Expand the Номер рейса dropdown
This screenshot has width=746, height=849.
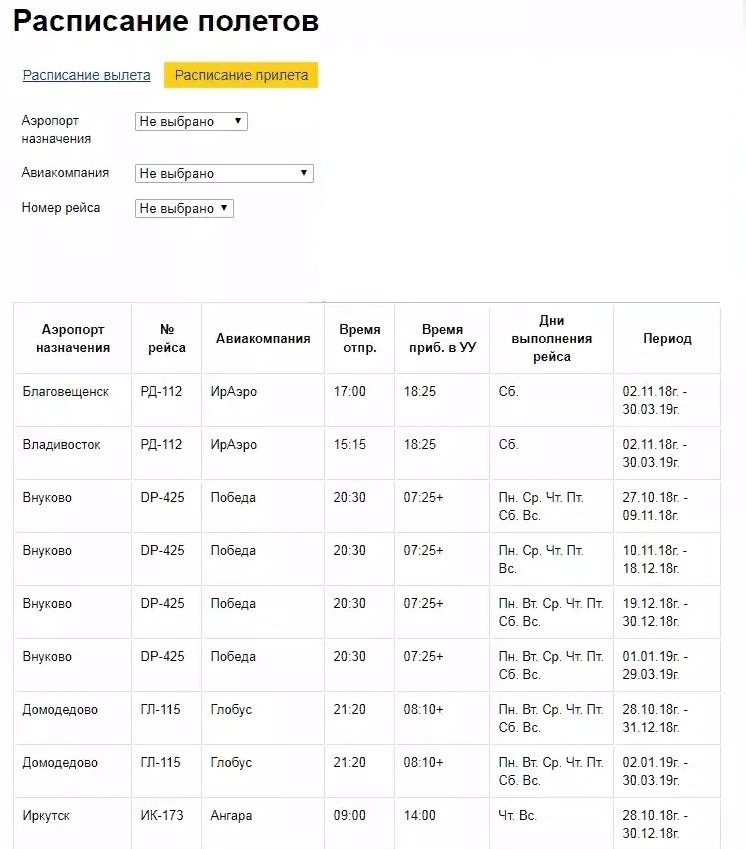tap(184, 208)
